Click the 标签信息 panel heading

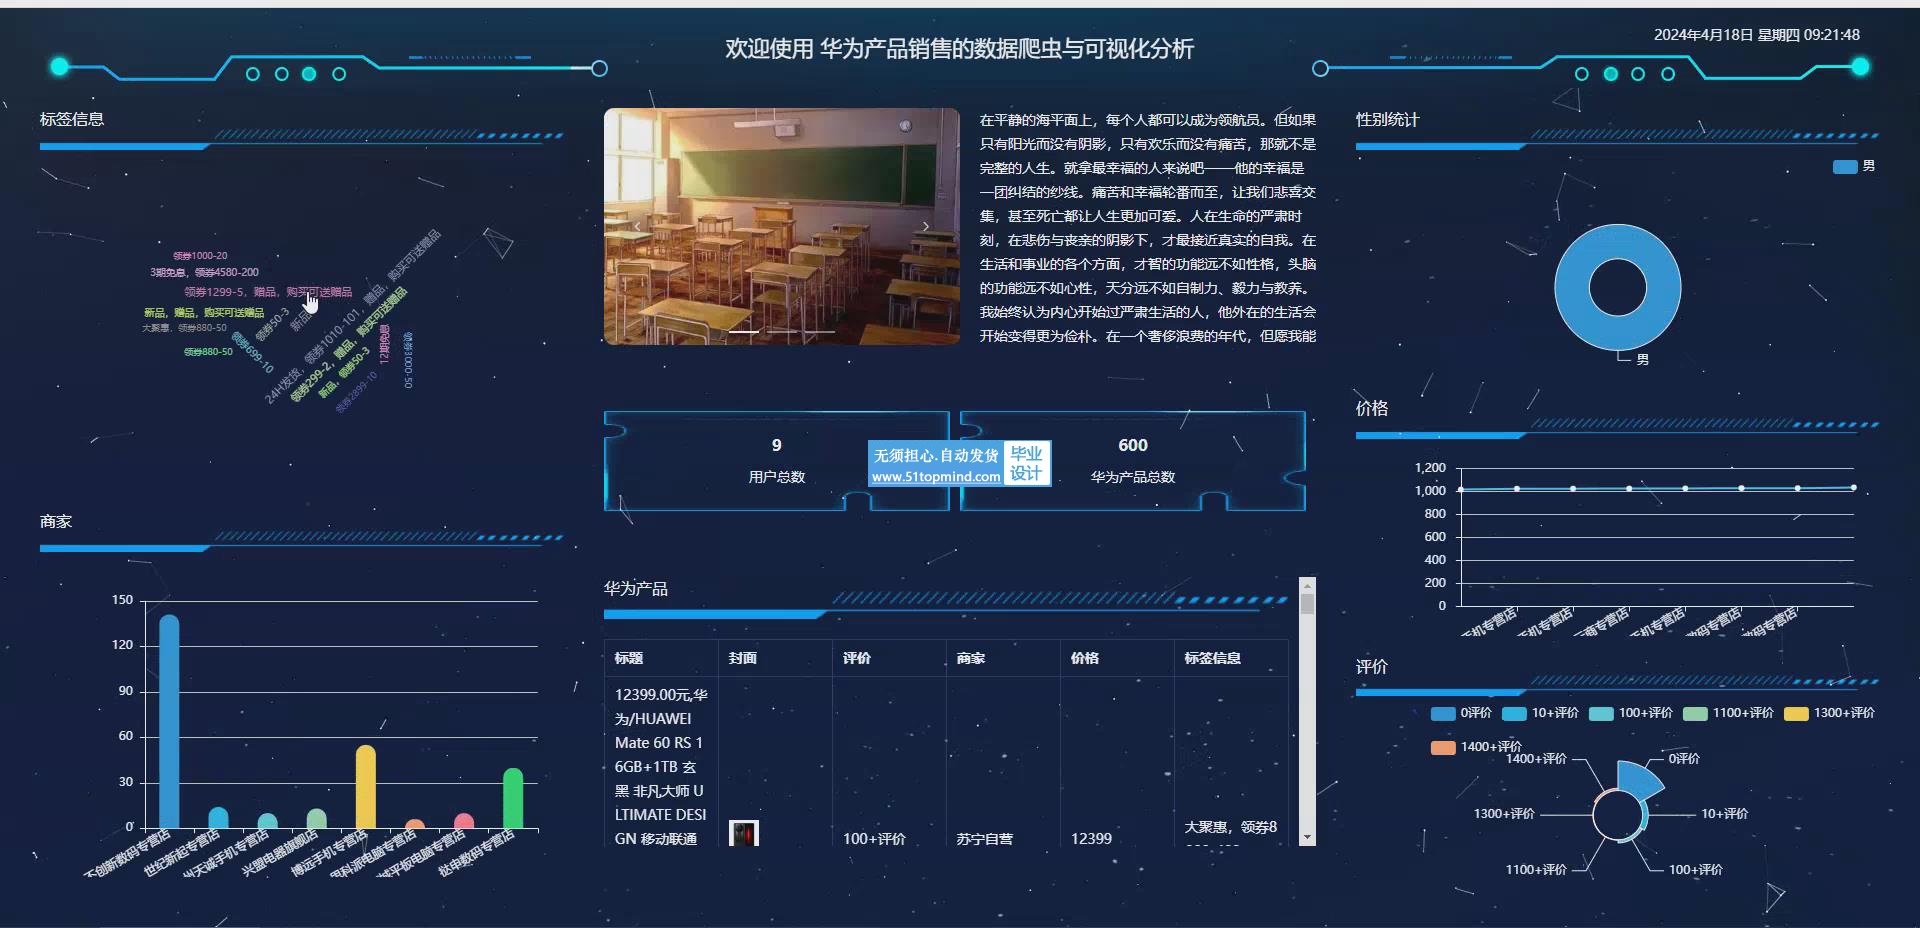tap(72, 119)
